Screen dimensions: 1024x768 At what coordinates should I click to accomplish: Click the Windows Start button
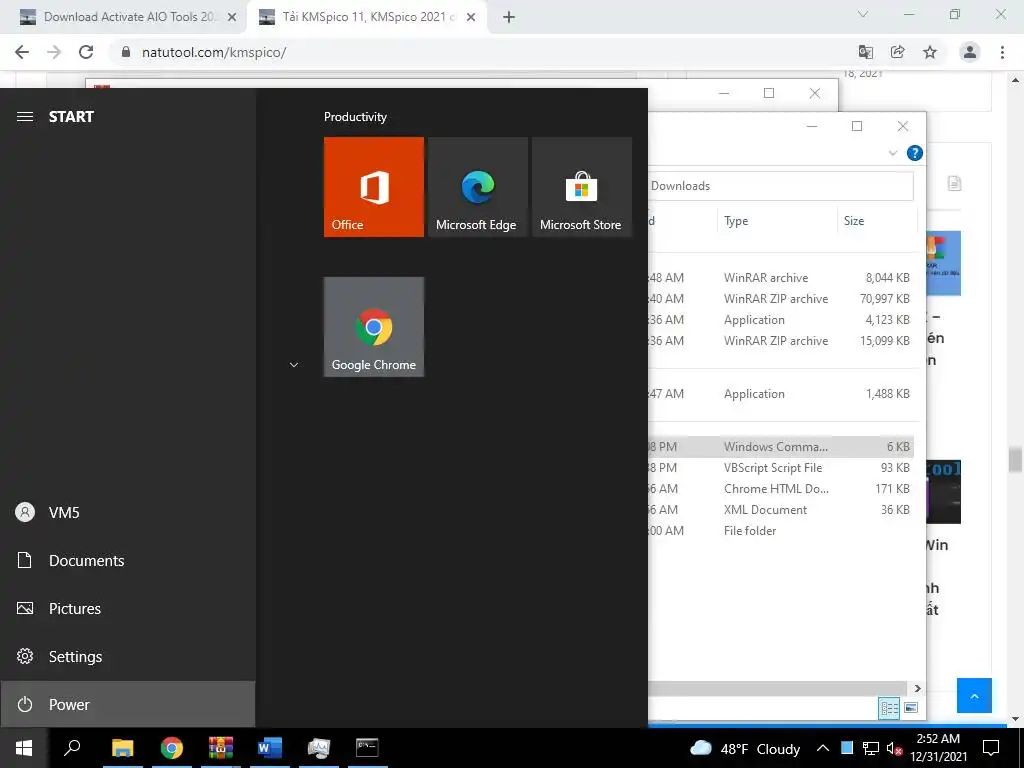click(24, 748)
